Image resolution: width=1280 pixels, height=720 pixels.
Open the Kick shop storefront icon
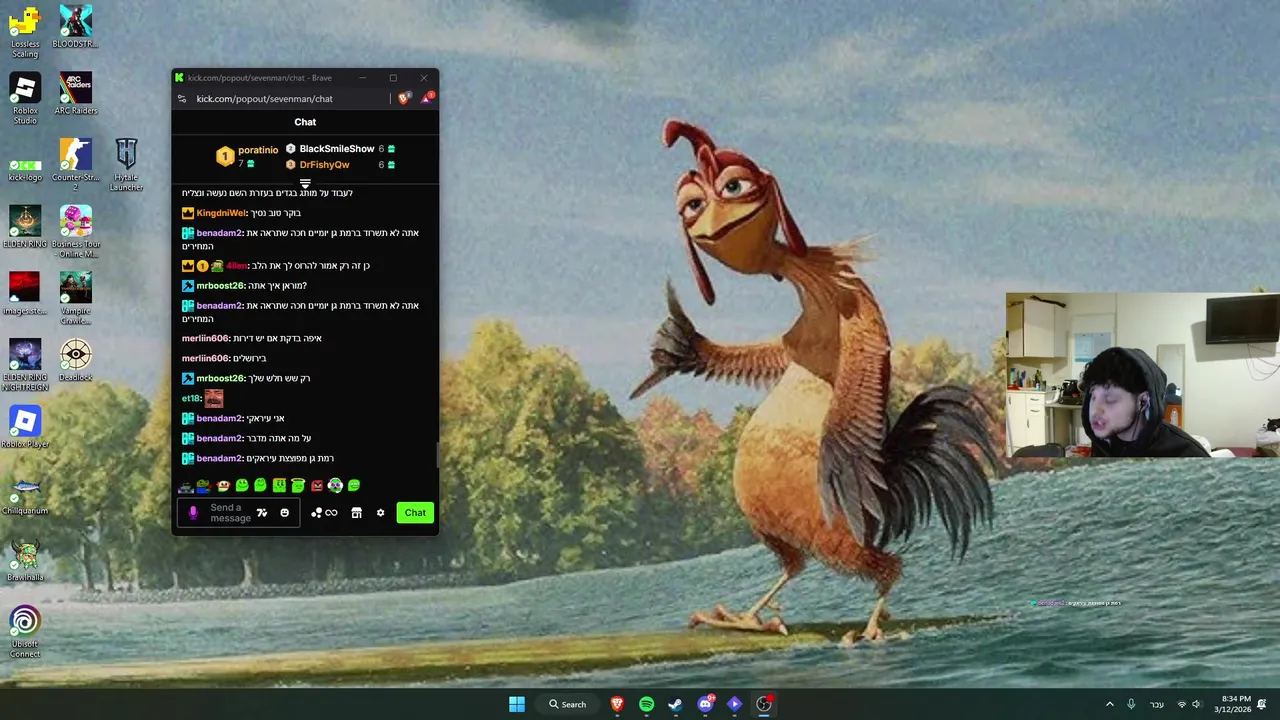pyautogui.click(x=356, y=513)
